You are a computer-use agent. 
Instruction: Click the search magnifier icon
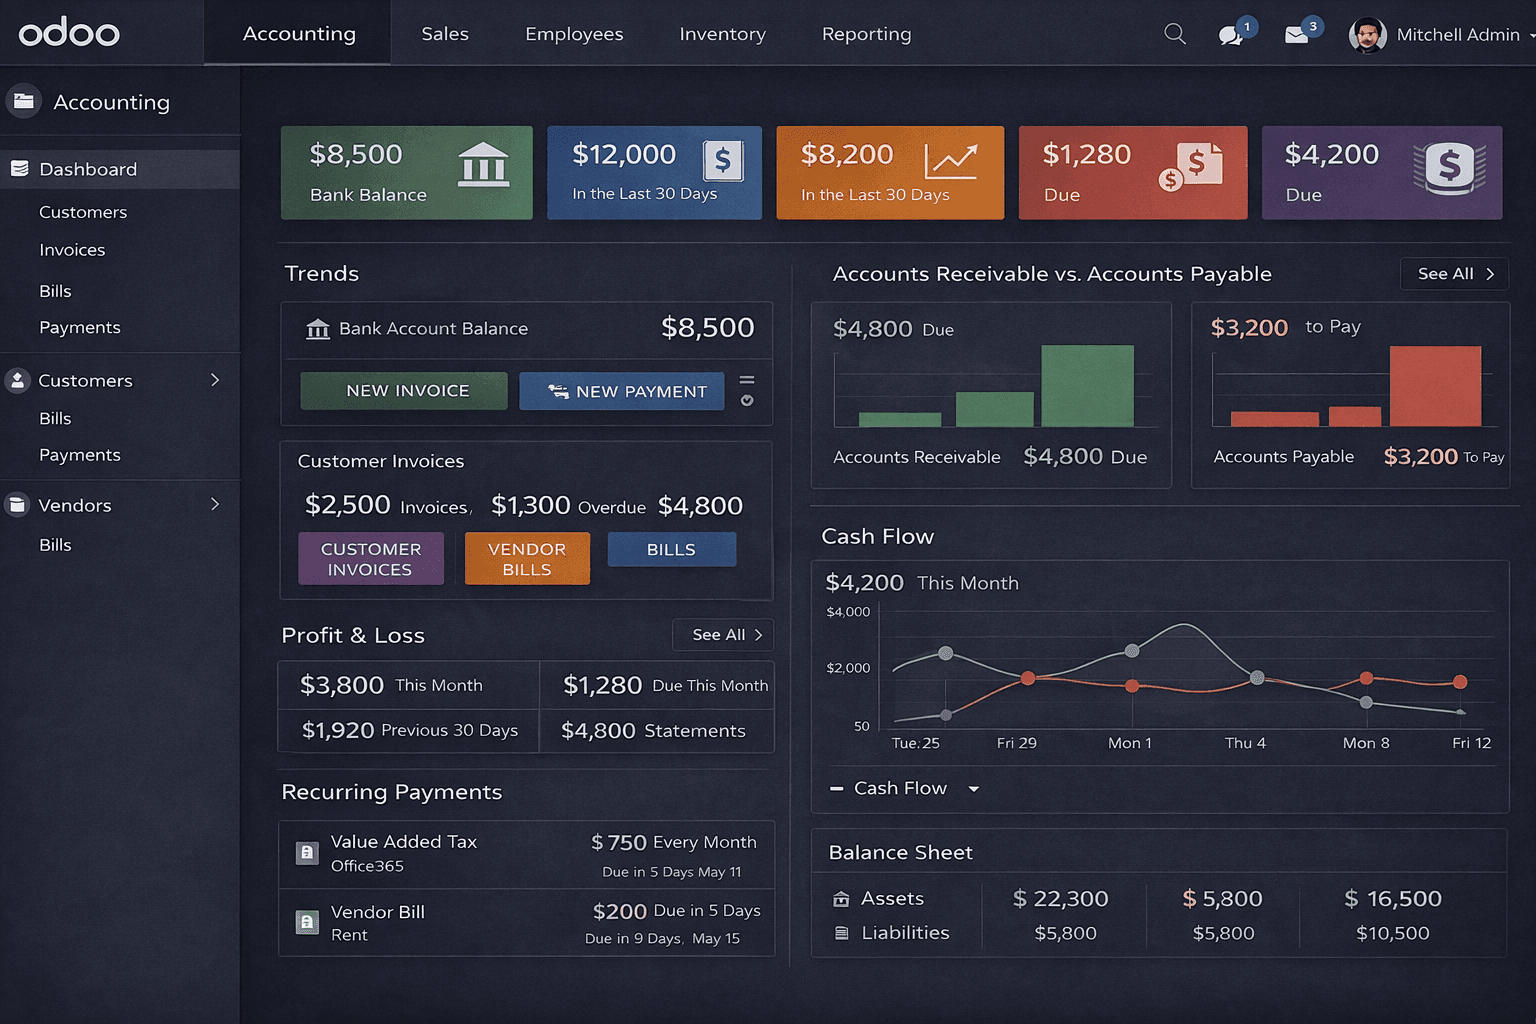tap(1175, 34)
